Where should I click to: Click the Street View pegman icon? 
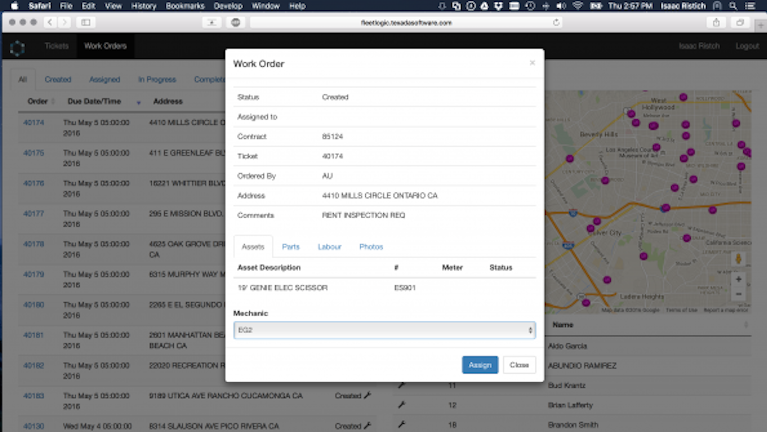[x=738, y=258]
